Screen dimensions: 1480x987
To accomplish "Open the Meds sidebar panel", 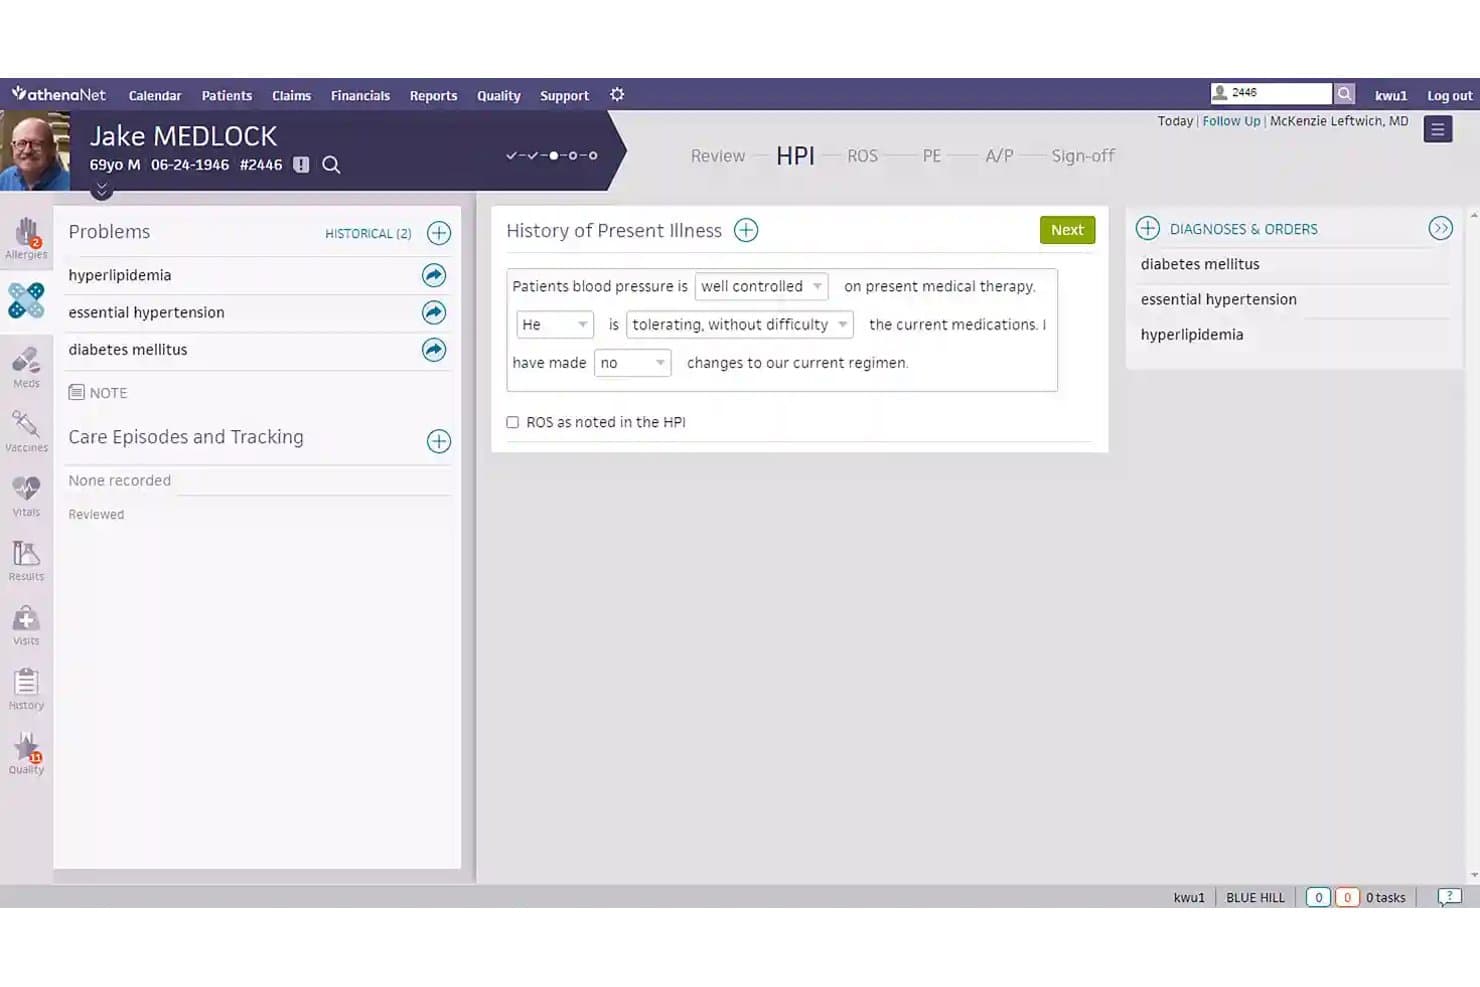I will (26, 367).
